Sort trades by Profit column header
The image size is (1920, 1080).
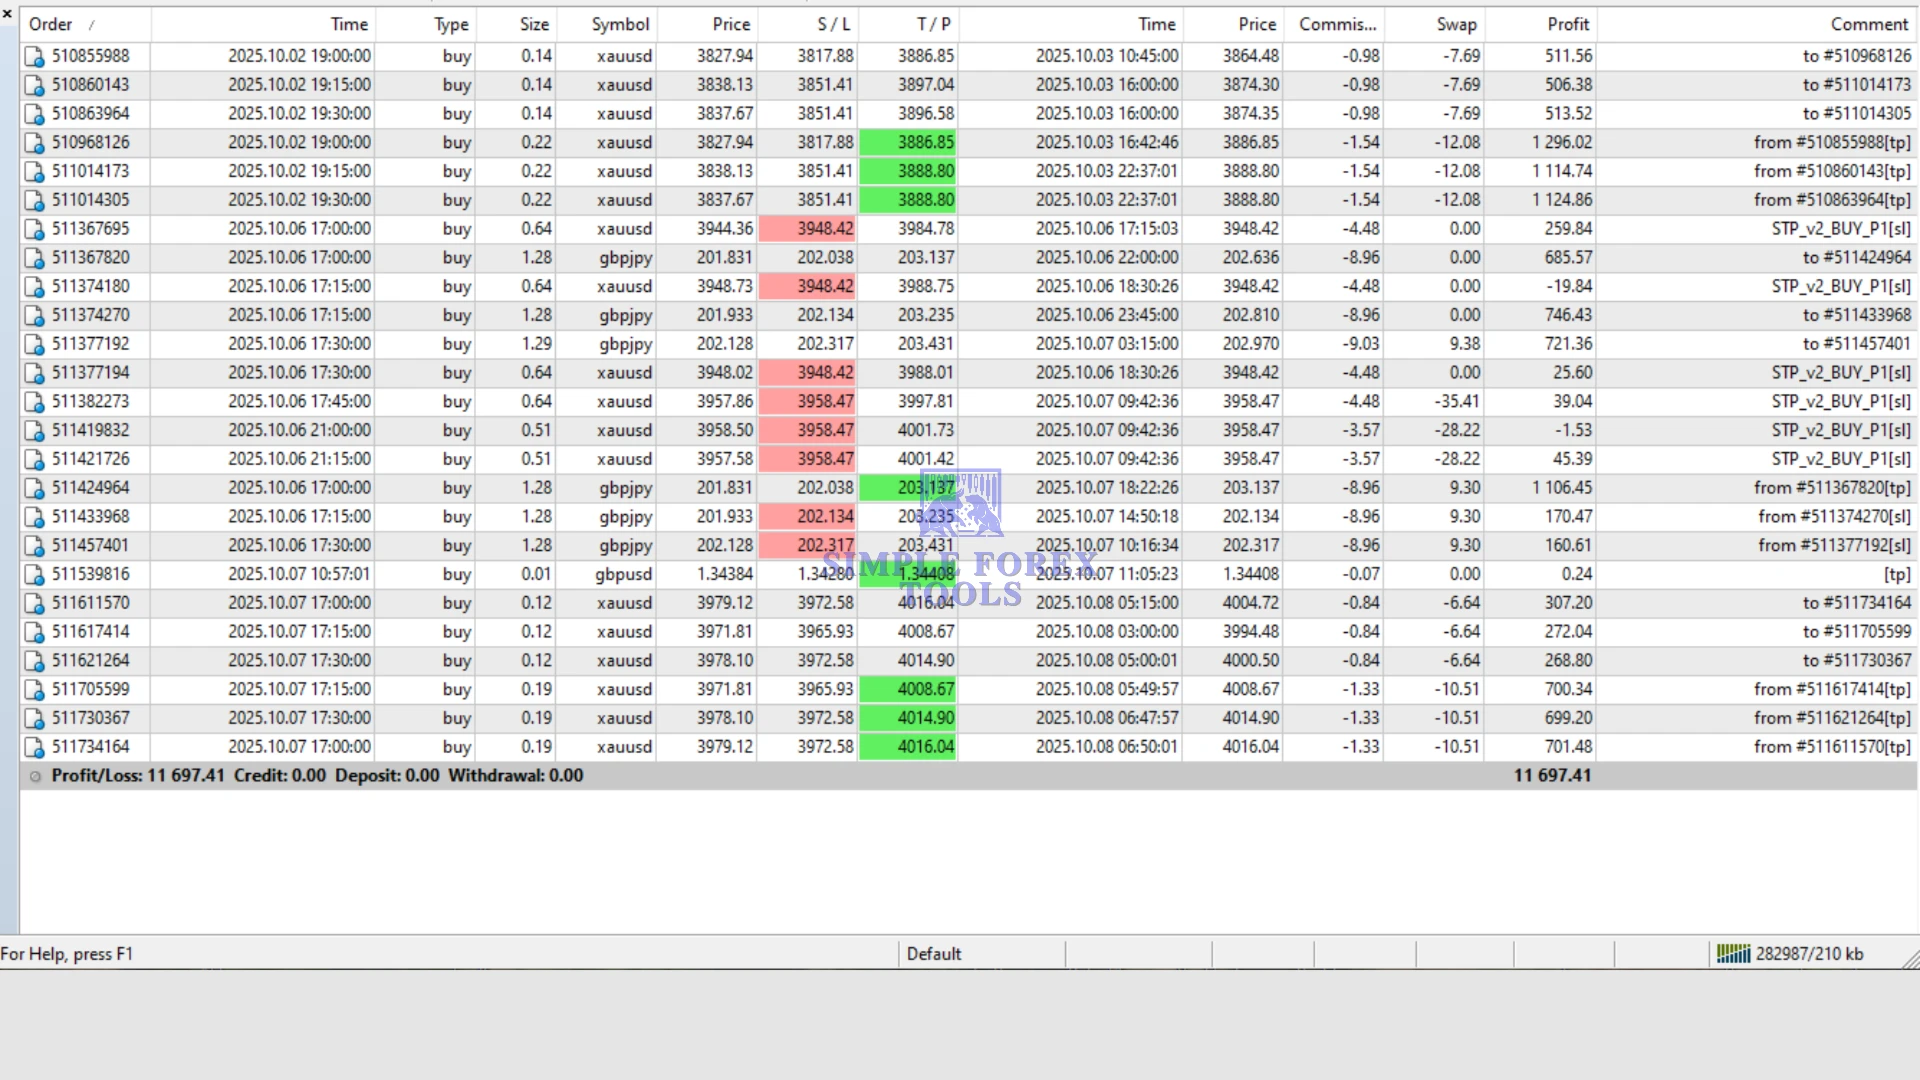pos(1567,24)
